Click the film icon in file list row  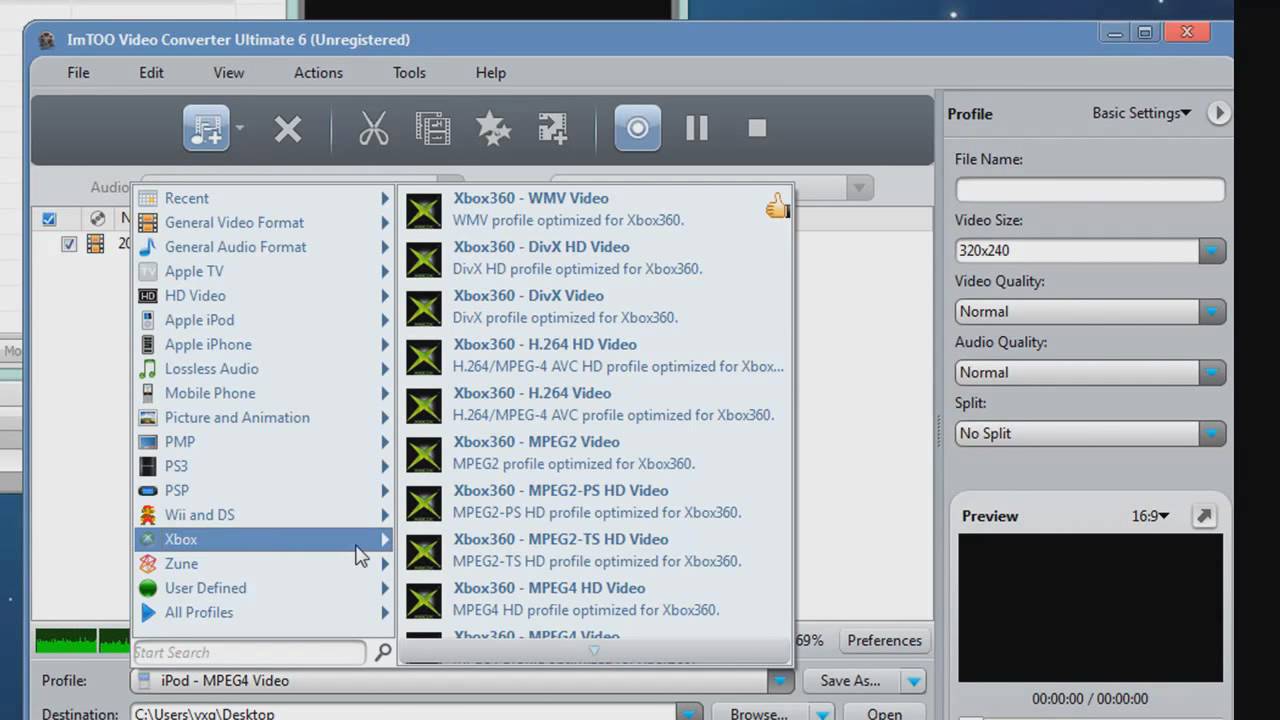(95, 243)
